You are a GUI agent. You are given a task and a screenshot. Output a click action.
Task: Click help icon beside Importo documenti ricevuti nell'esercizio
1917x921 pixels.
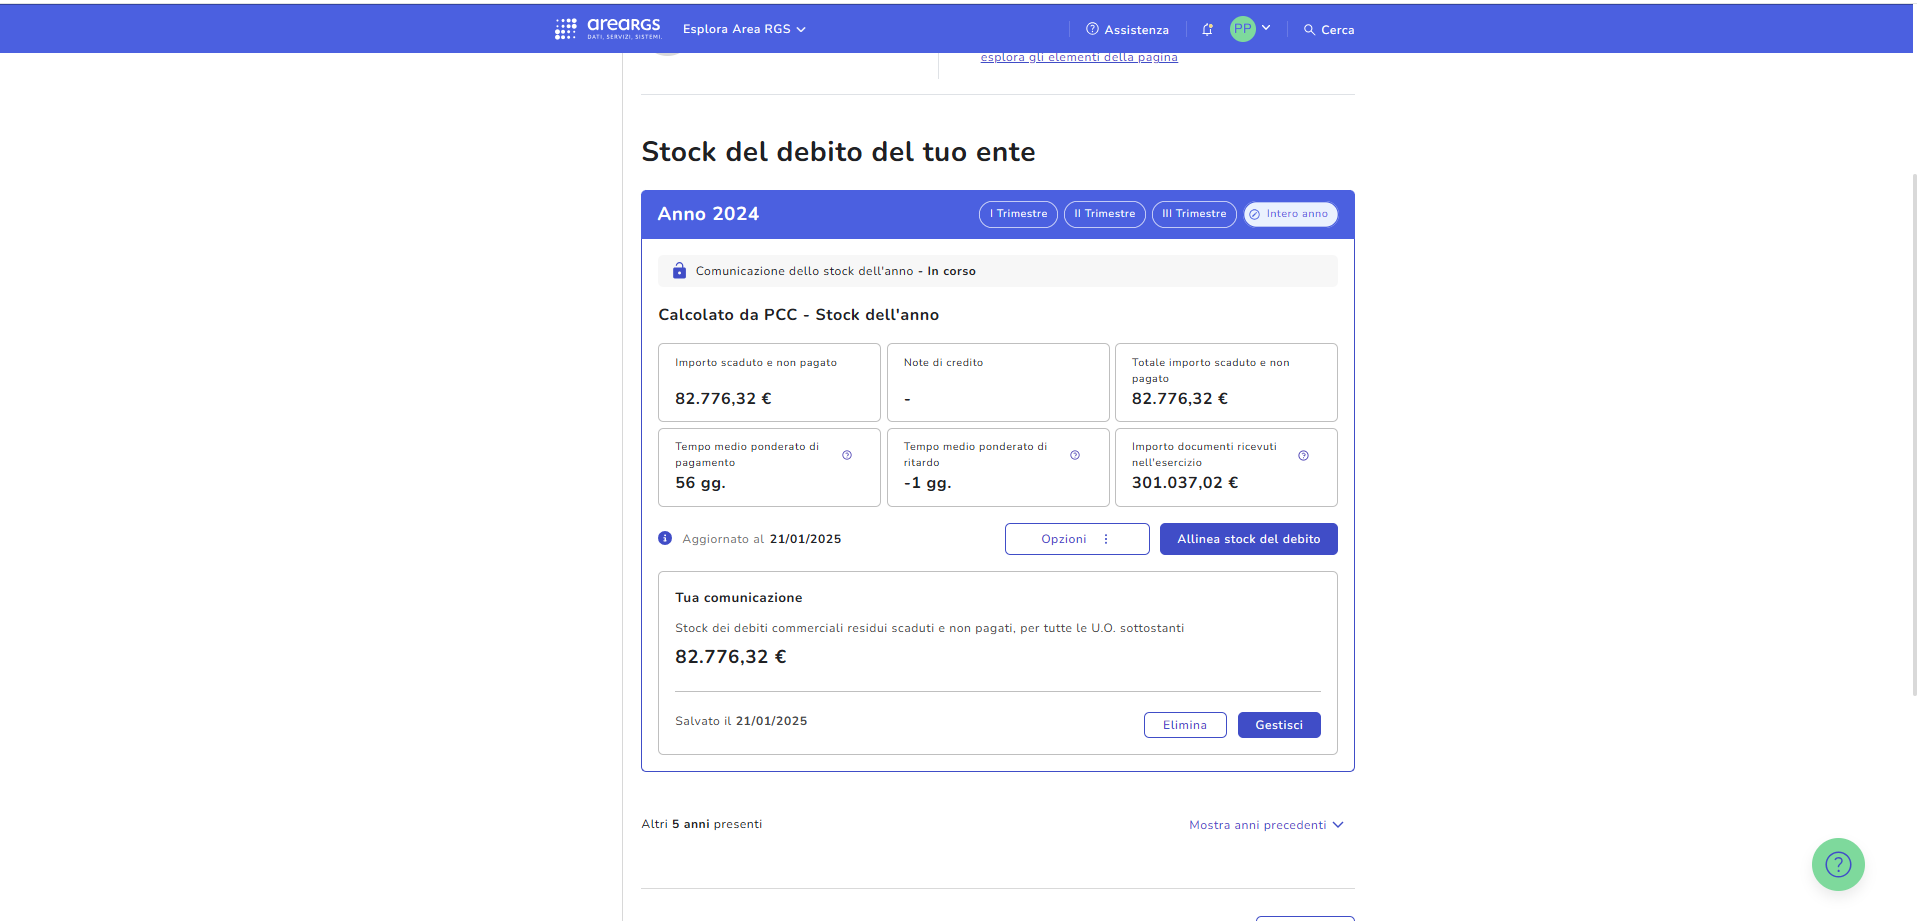1303,455
